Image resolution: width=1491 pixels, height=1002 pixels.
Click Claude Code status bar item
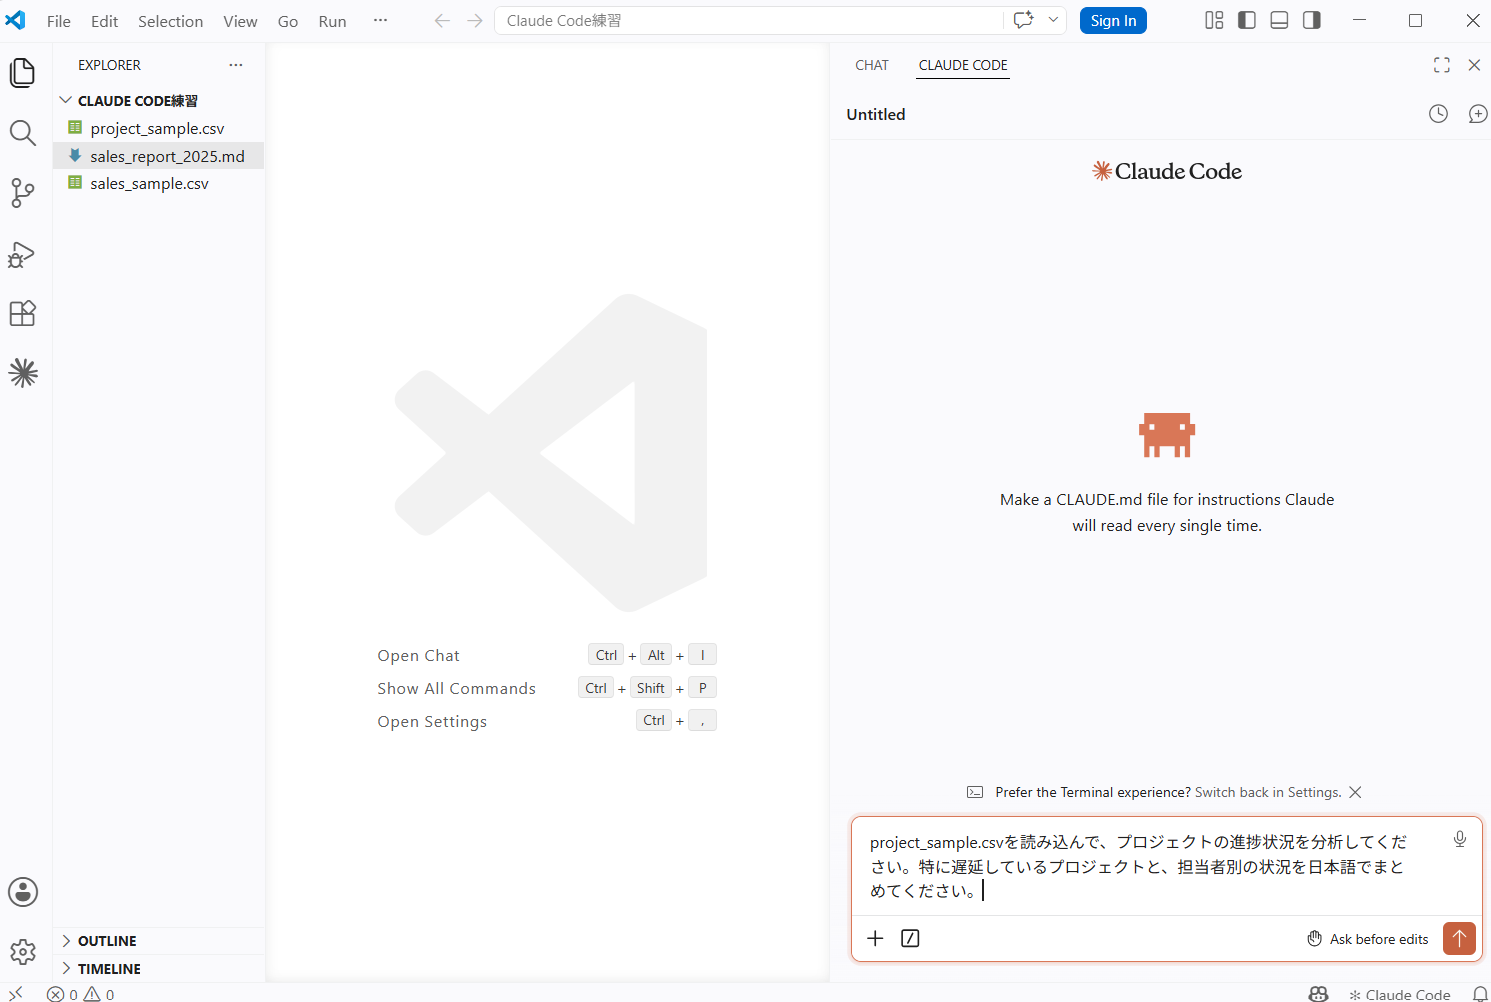click(x=1399, y=995)
